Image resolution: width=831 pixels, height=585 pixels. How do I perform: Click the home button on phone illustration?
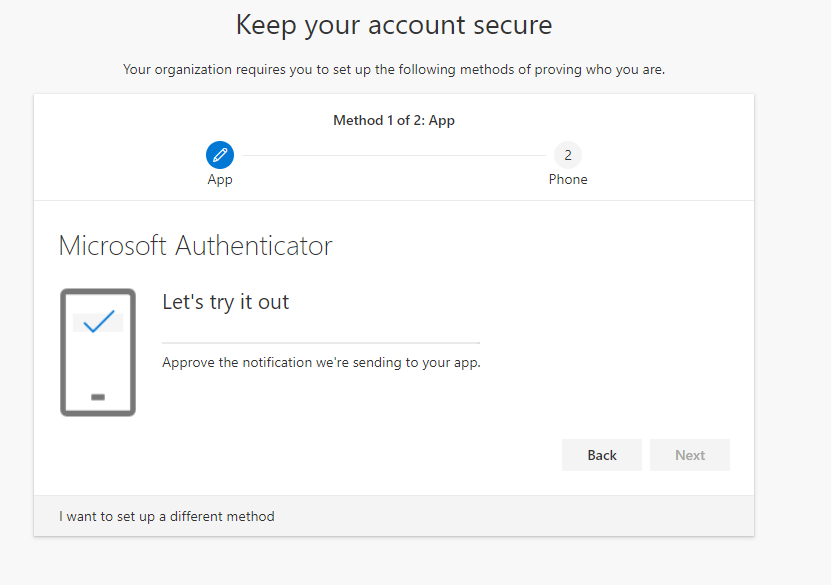tap(98, 397)
